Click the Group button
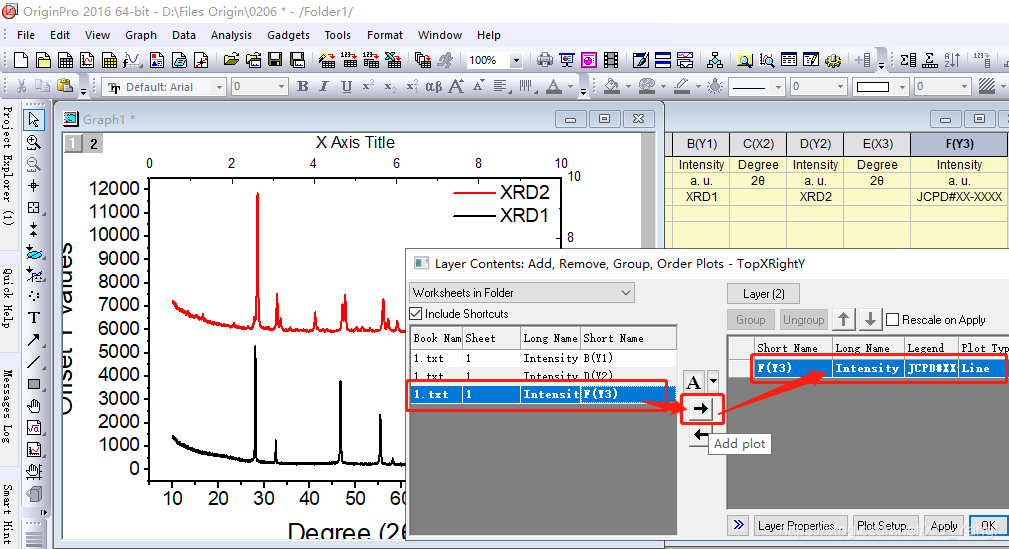Viewport: 1009px width, 549px height. [750, 320]
